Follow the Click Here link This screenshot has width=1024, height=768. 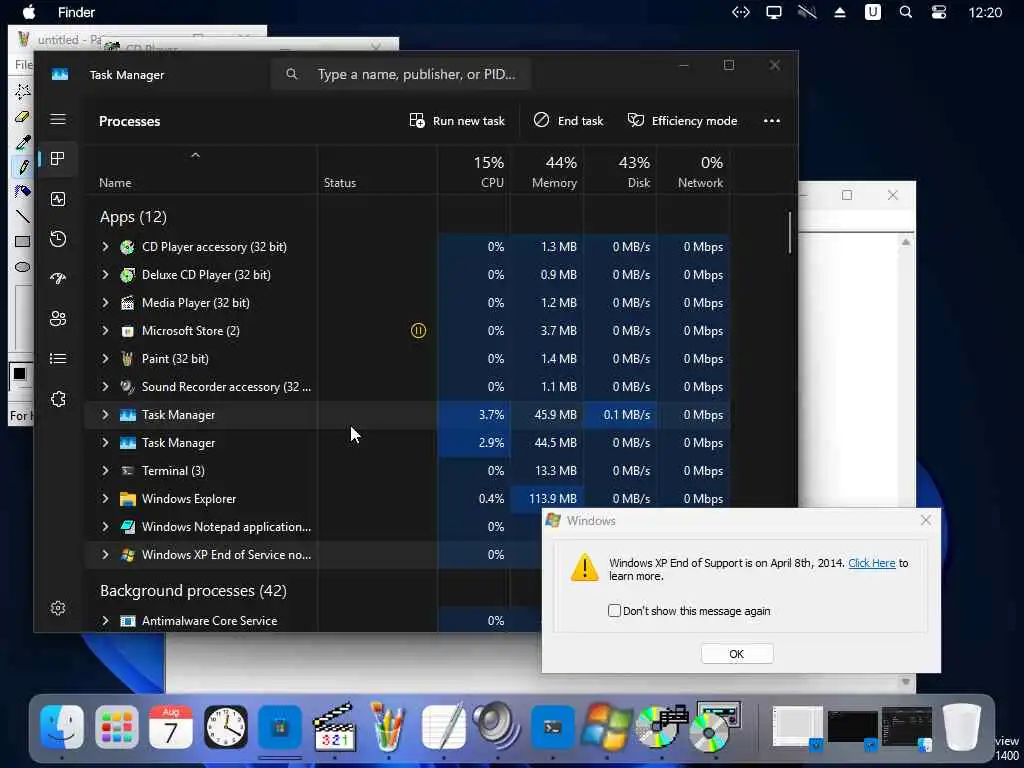pyautogui.click(x=871, y=563)
